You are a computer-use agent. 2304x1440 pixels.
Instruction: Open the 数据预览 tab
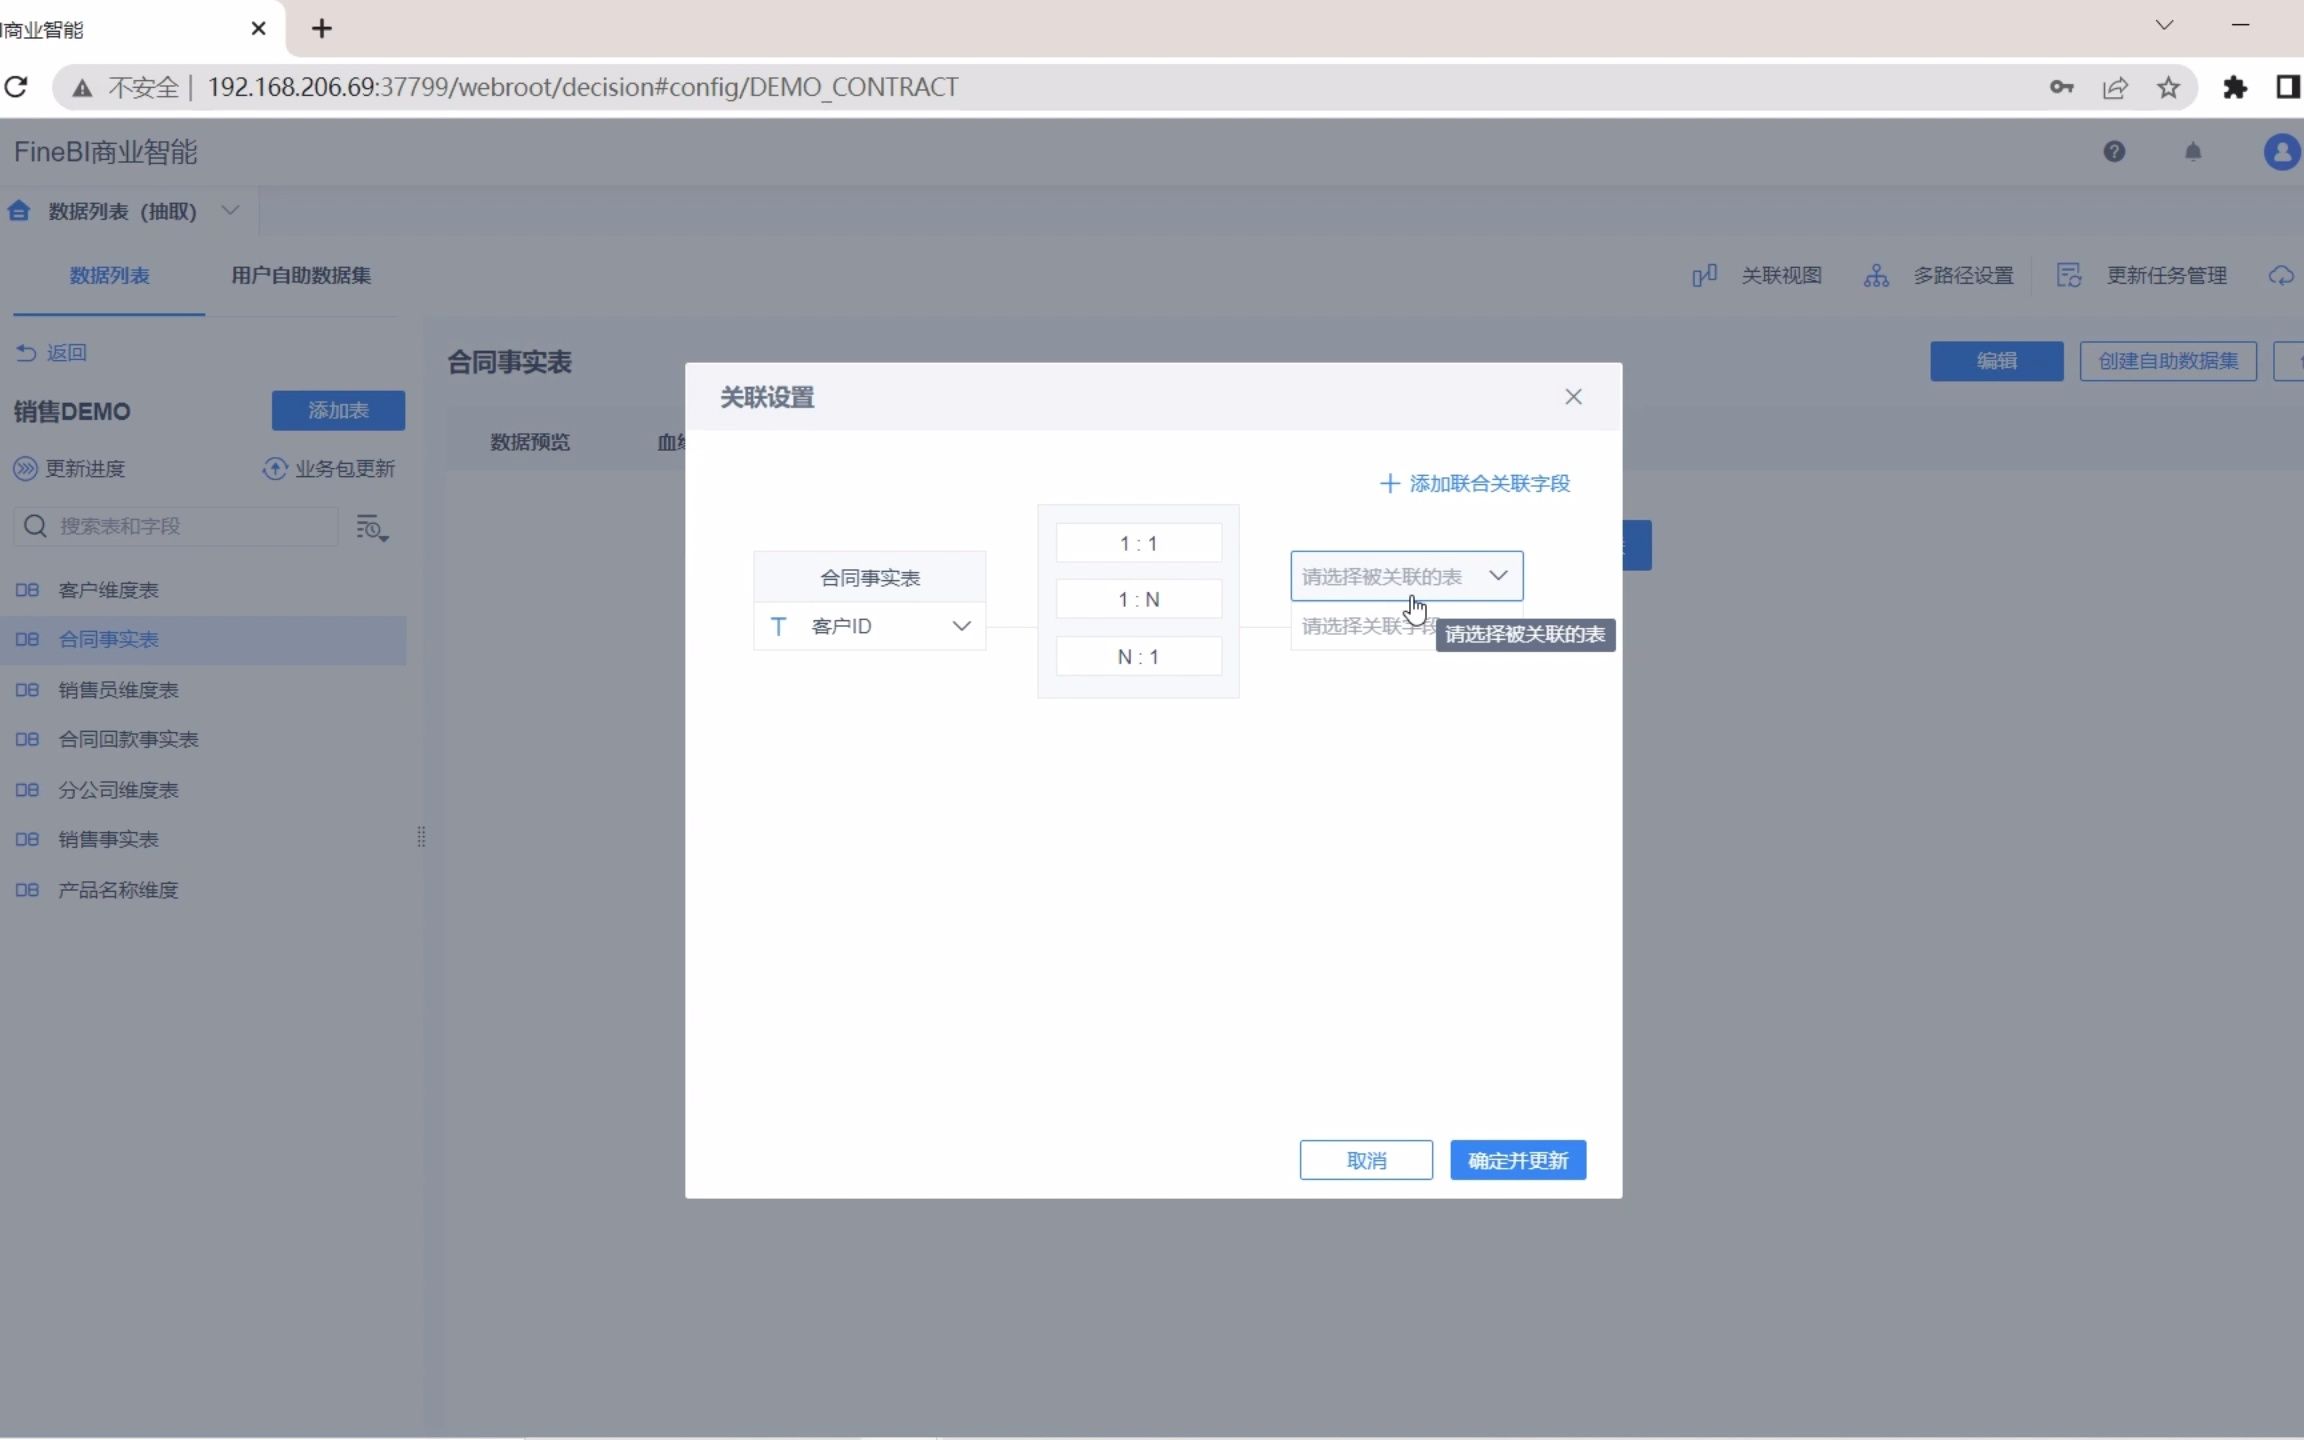coord(530,442)
